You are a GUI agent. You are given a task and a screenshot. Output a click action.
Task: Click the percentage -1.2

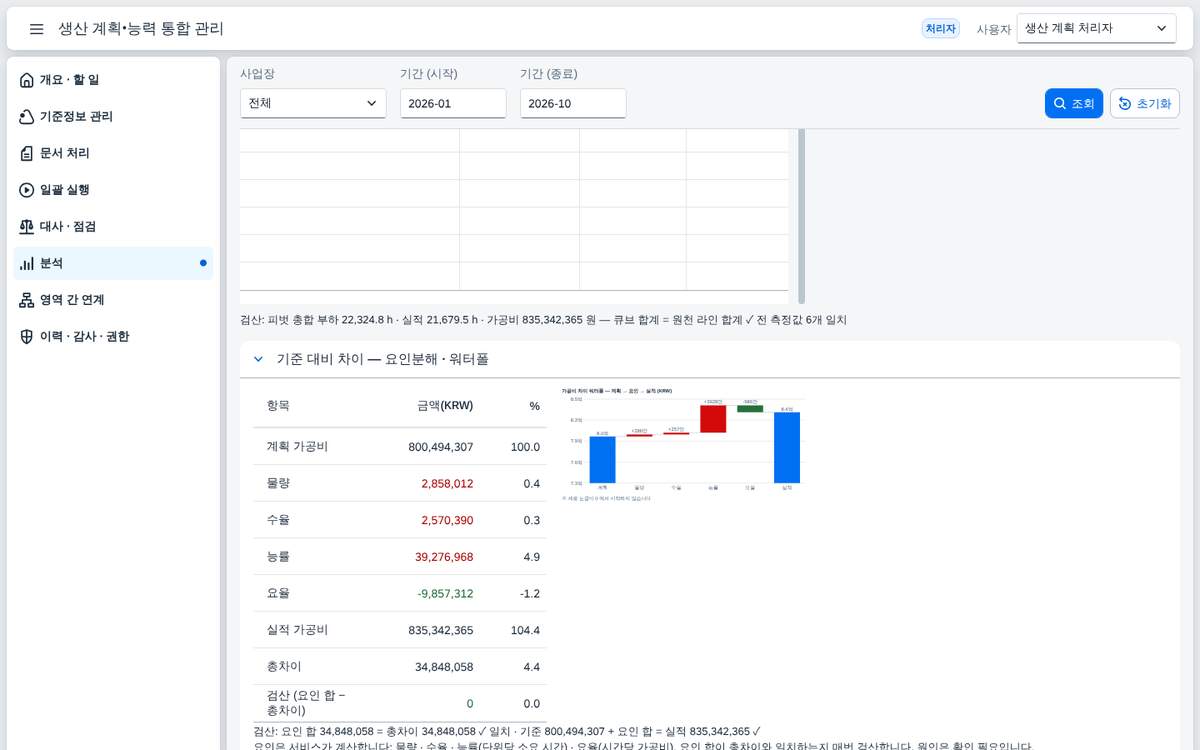tap(530, 593)
